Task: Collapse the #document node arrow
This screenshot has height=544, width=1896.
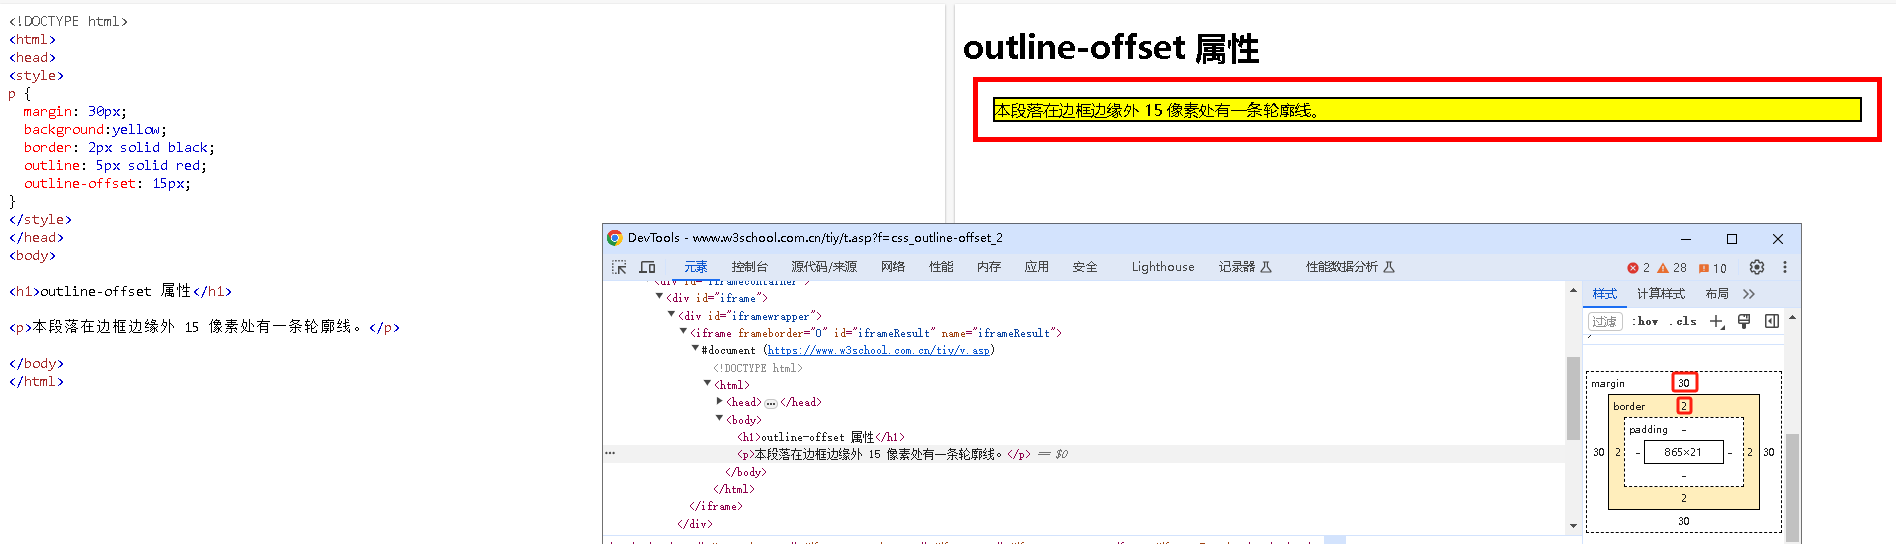Action: click(x=695, y=349)
